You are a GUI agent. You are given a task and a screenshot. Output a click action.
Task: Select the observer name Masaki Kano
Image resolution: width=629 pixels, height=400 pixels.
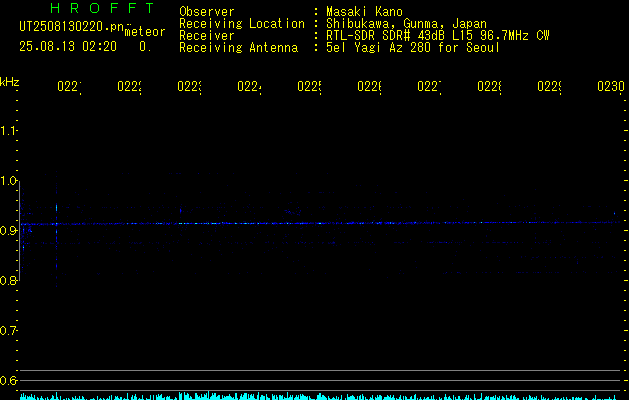coord(364,11)
